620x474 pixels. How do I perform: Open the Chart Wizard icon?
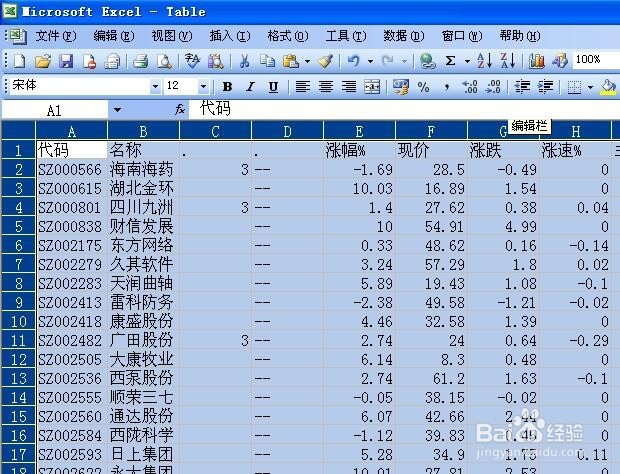pyautogui.click(x=537, y=61)
